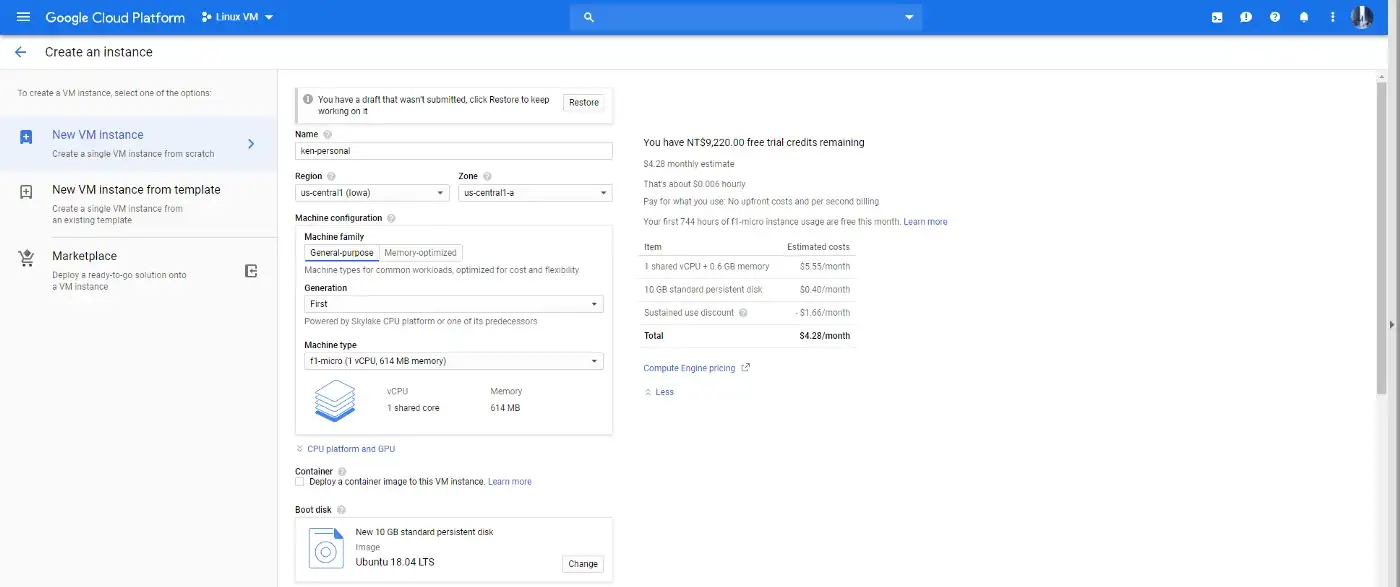The height and width of the screenshot is (587, 1400).
Task: Click the Ubuntu 18.04 LTS text
Action: [395, 562]
